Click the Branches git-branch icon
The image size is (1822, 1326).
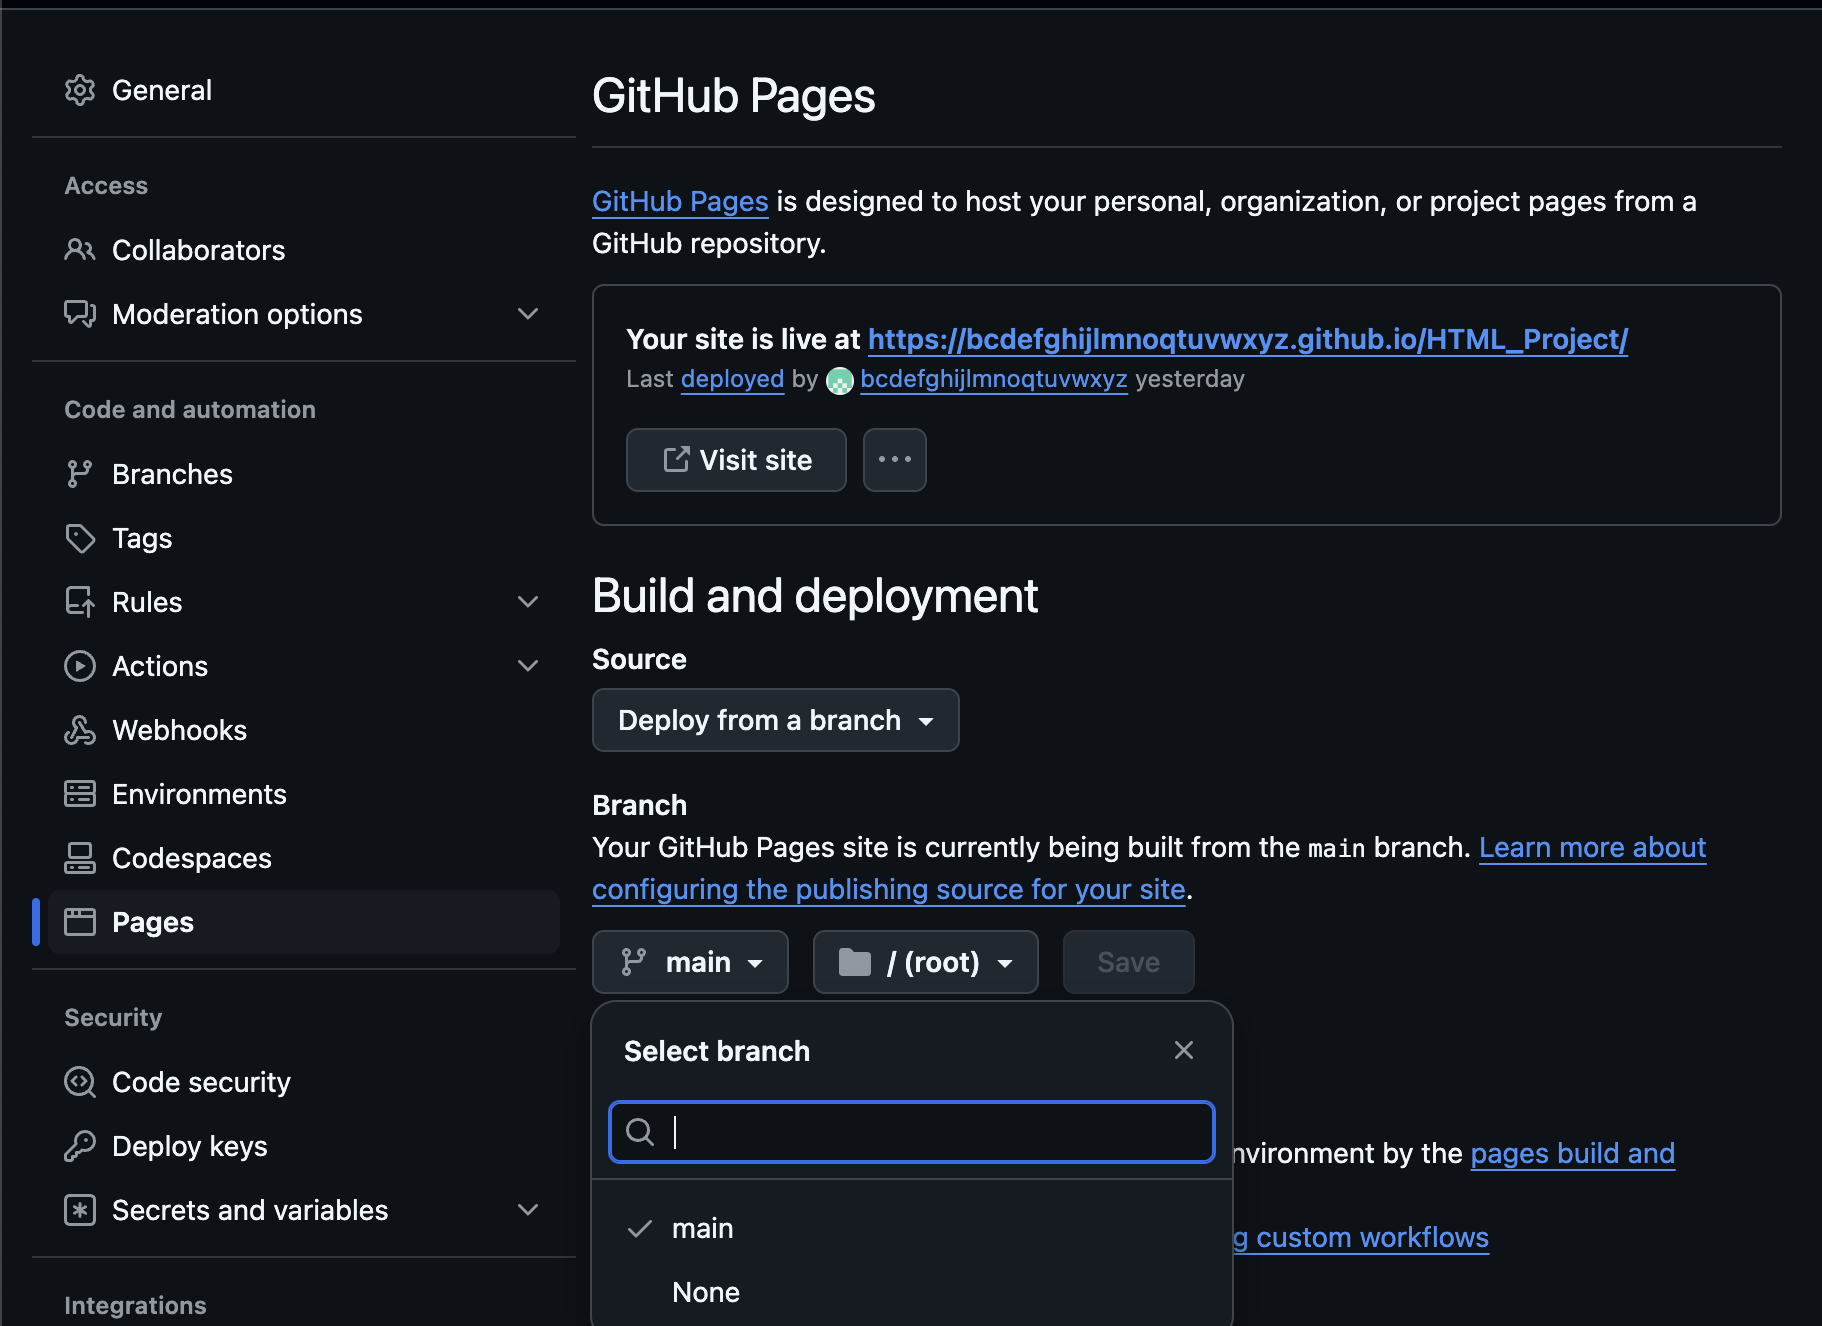(80, 474)
